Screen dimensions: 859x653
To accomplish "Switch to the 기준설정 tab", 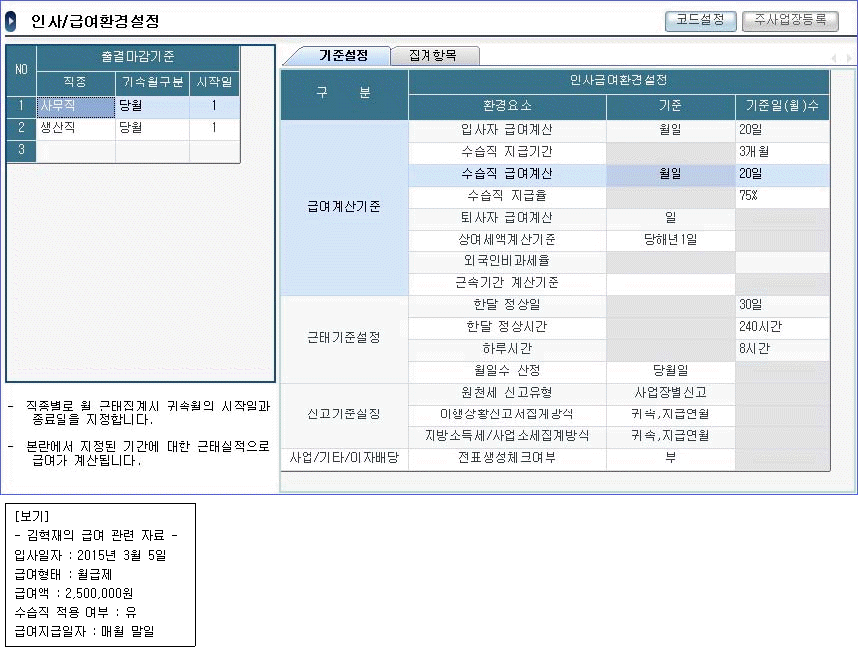I will pos(342,56).
